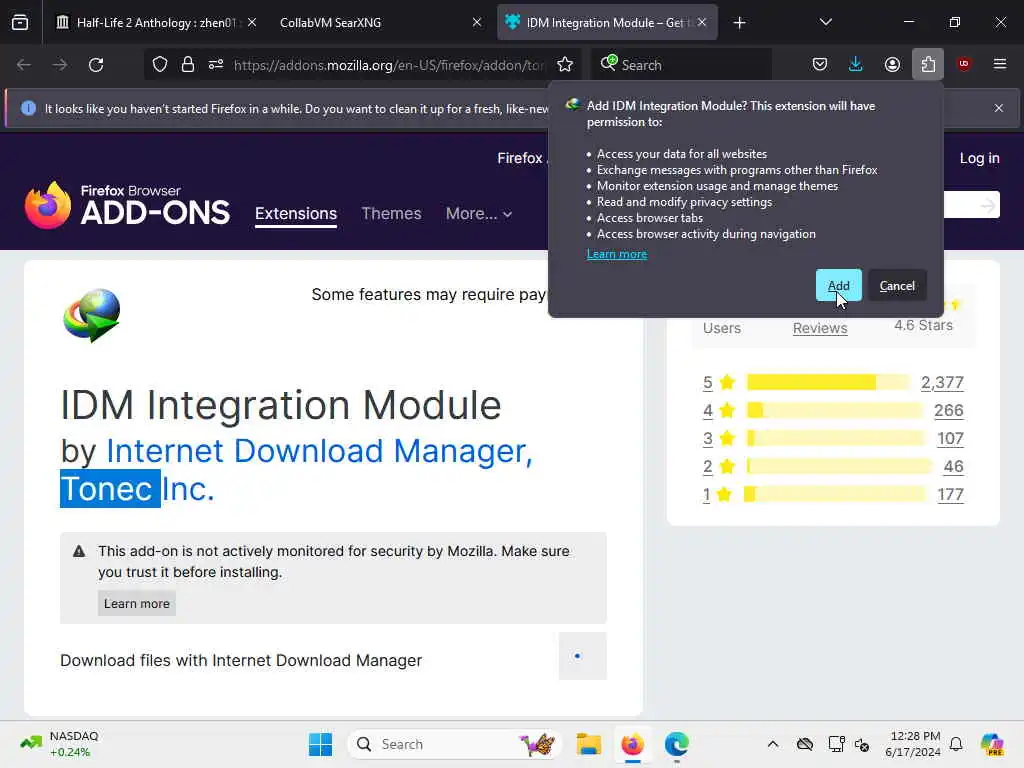Launch Copilot preview from taskbar
The width and height of the screenshot is (1024, 768).
[x=993, y=744]
